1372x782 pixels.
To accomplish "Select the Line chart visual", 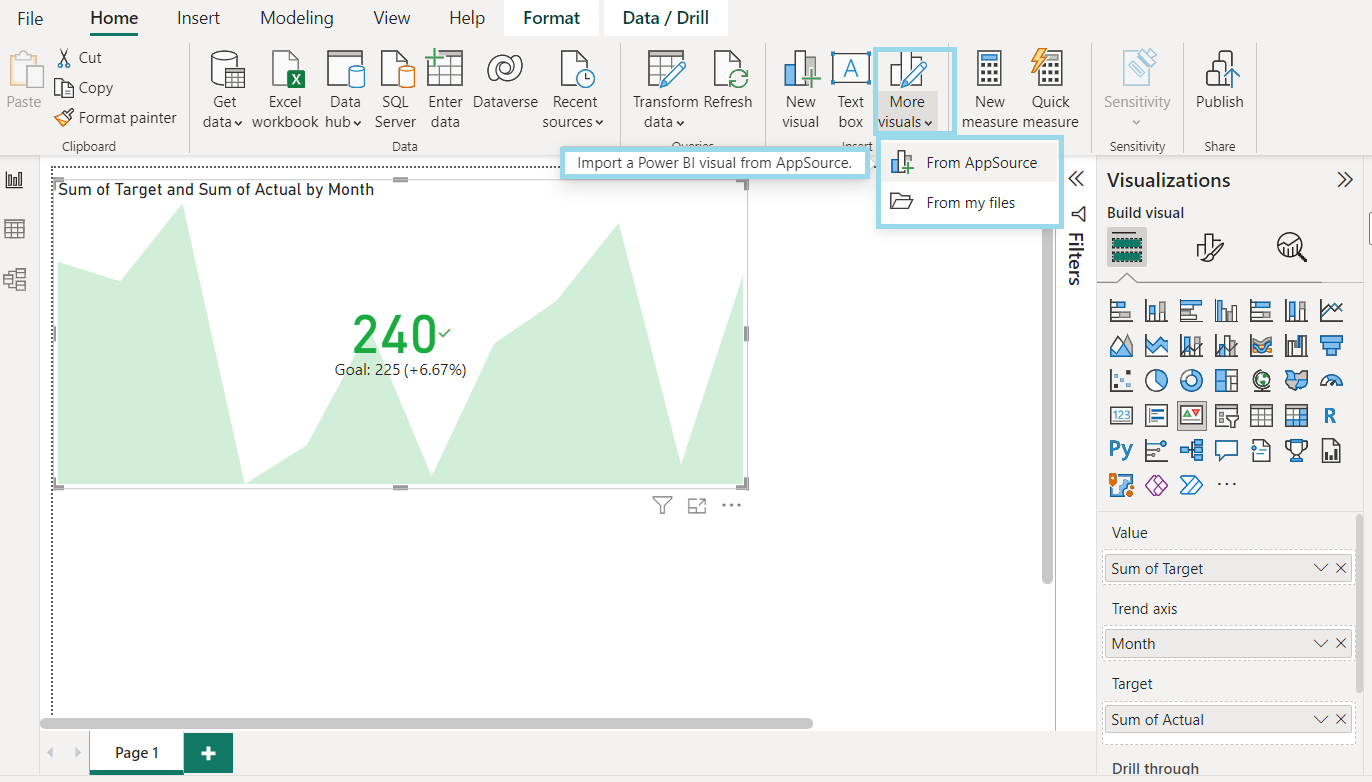I will tap(1331, 311).
